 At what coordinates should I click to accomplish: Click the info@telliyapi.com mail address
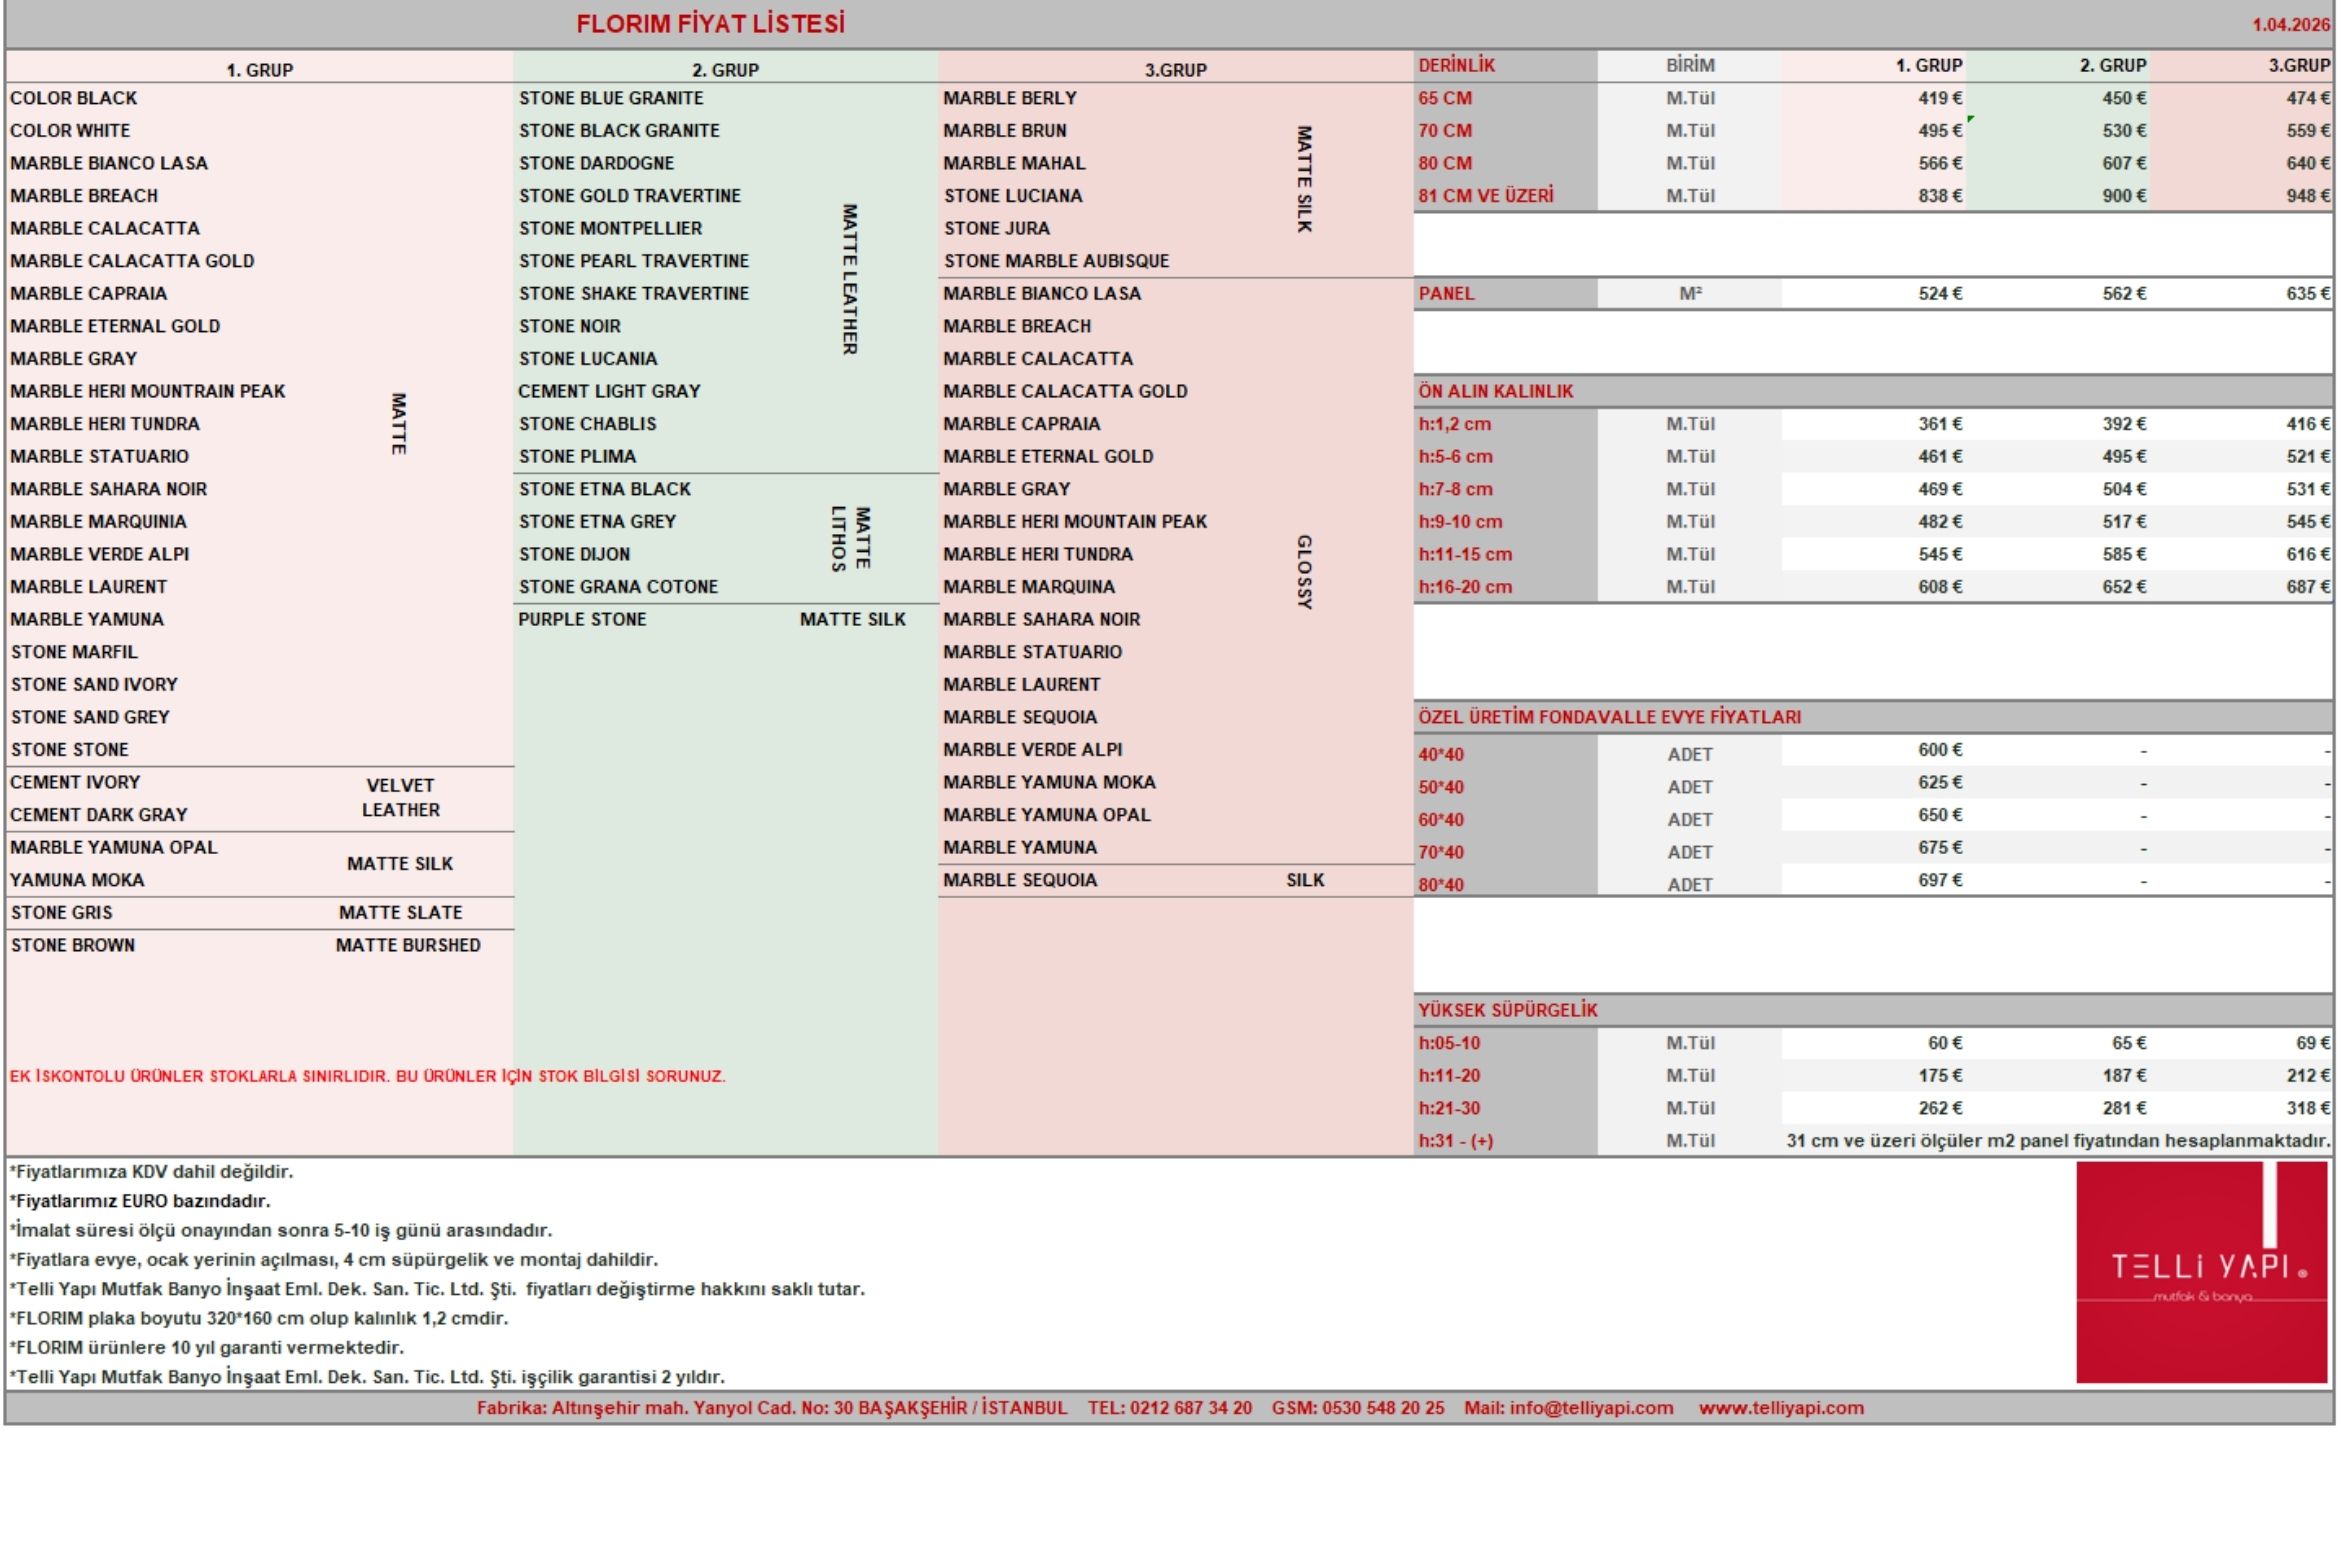point(1591,1408)
